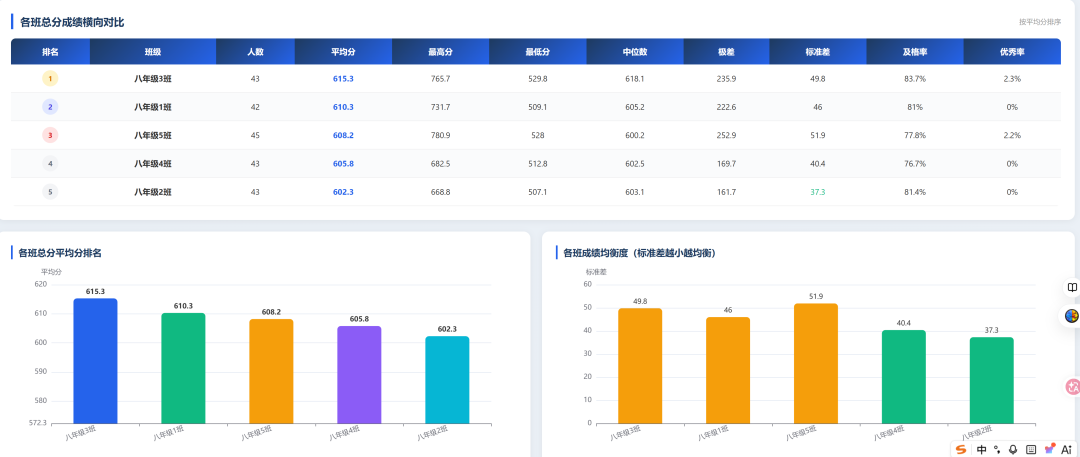Click the 最高分 column header
This screenshot has width=1080, height=457.
[440, 52]
